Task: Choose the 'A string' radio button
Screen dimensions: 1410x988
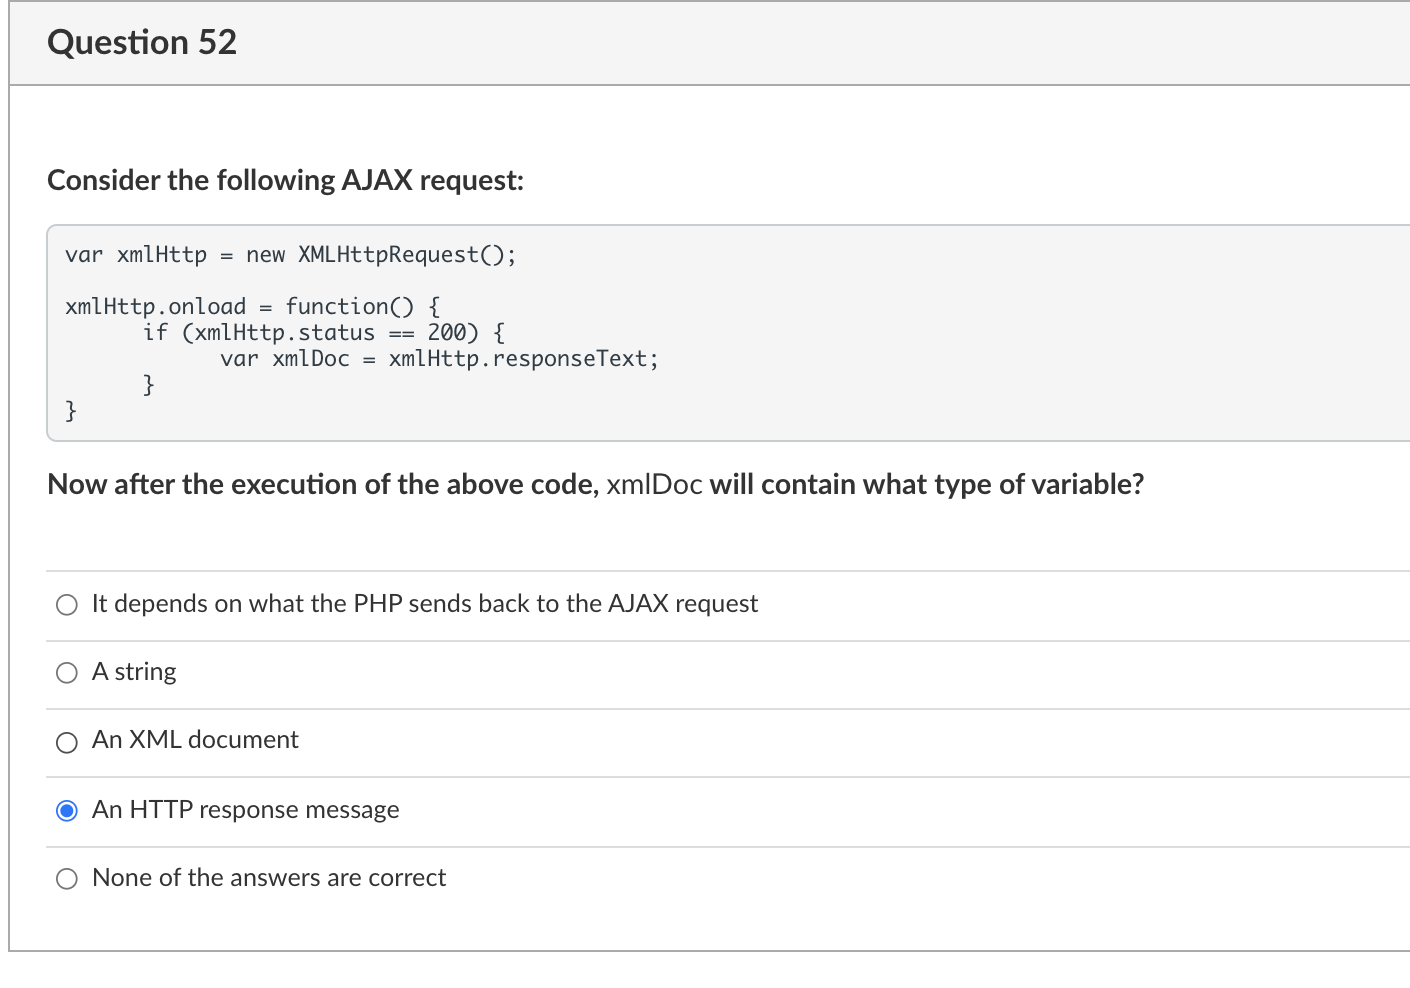Action: 67,673
